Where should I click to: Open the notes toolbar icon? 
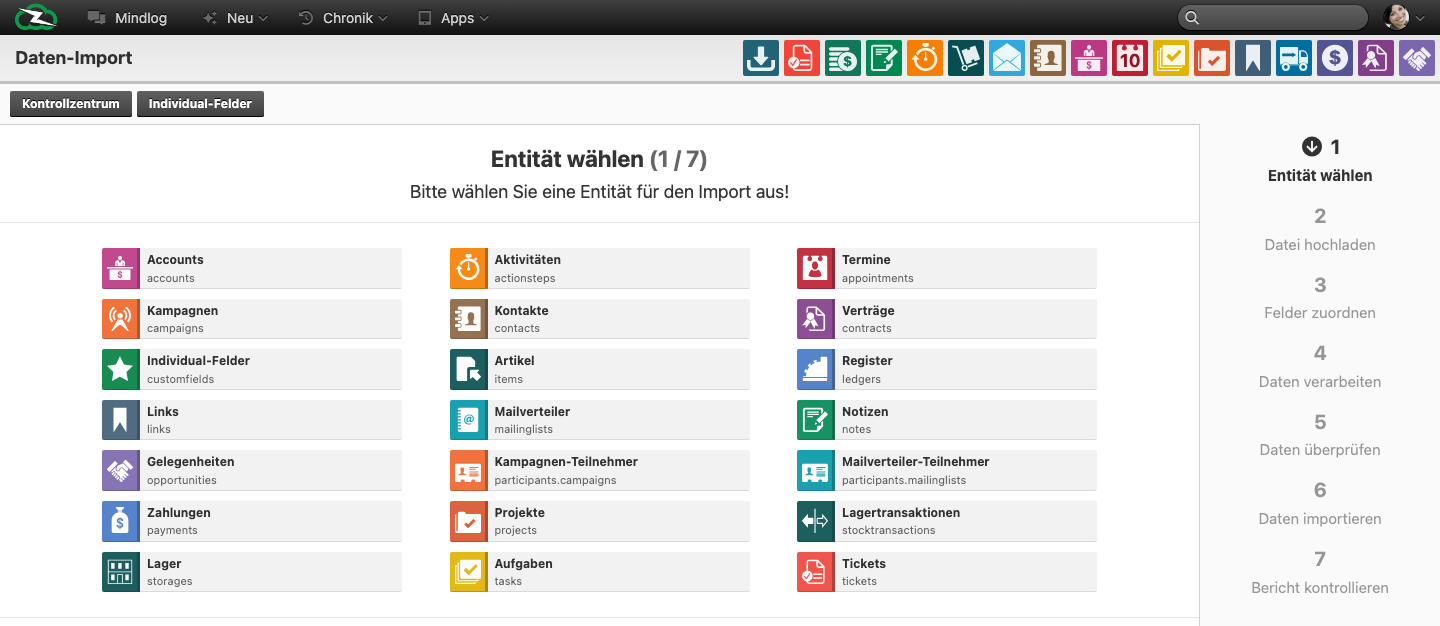(884, 58)
